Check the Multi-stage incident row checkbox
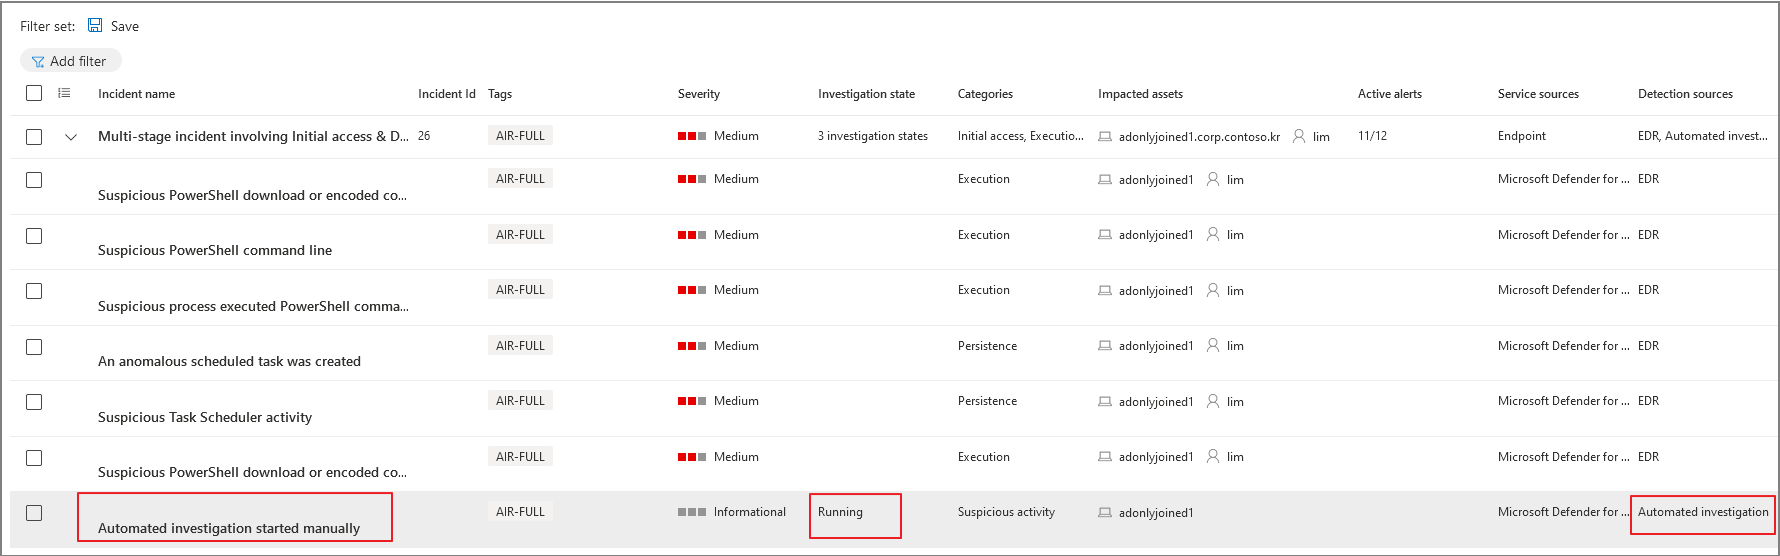Image resolution: width=1780 pixels, height=556 pixels. pyautogui.click(x=34, y=137)
